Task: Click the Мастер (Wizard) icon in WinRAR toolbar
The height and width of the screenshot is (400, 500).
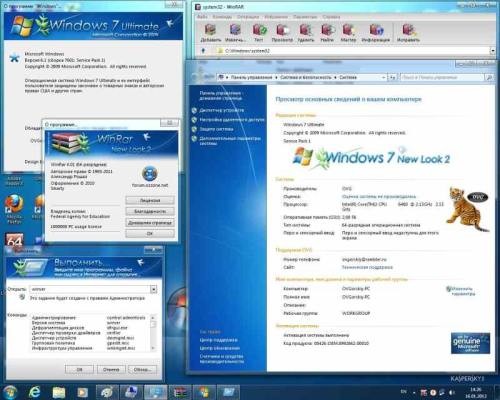Action: click(348, 33)
